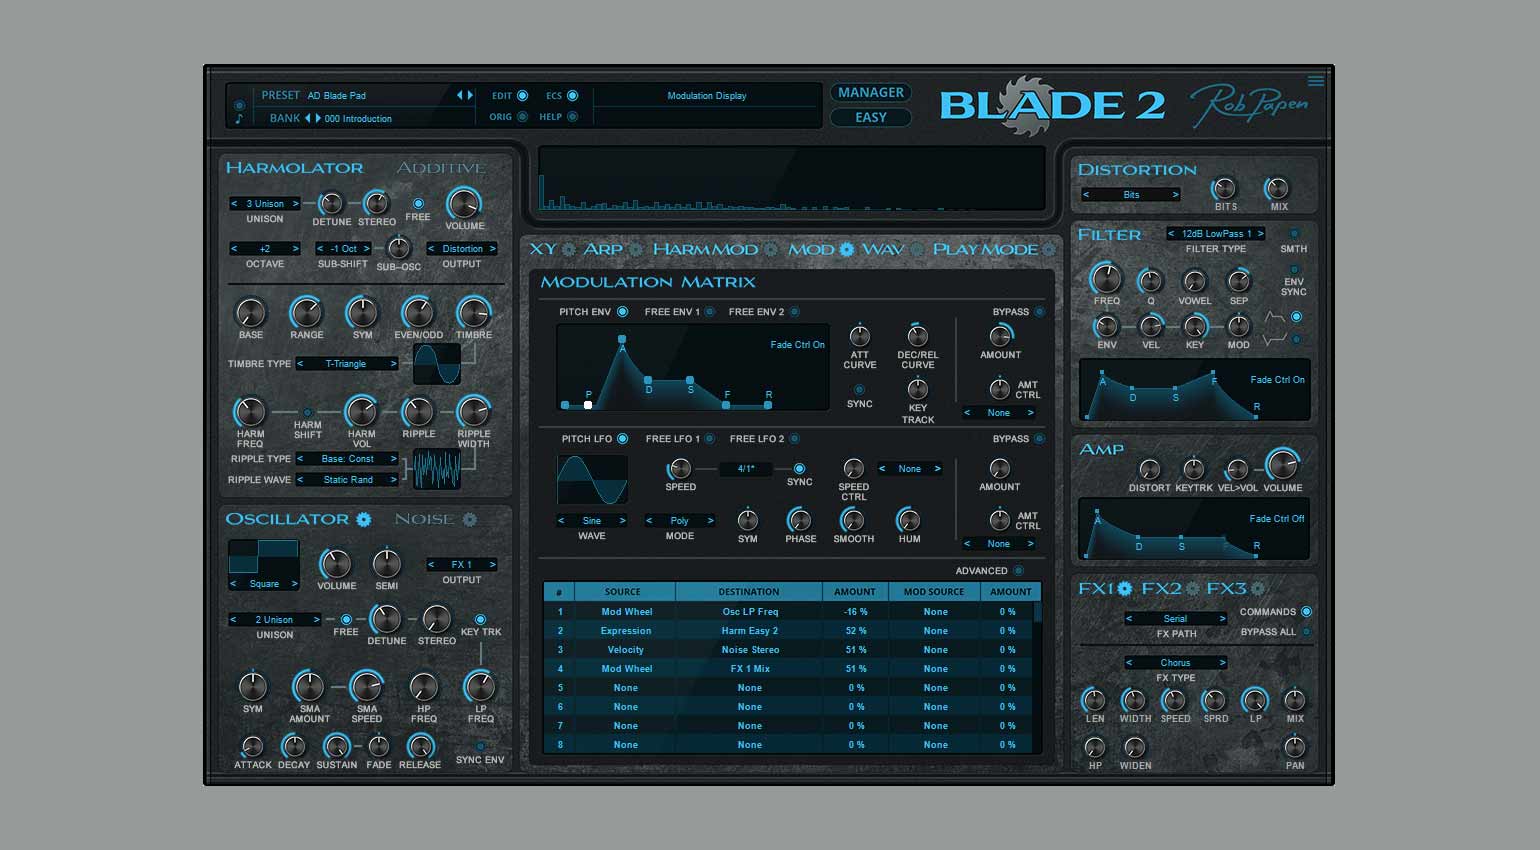Click the Harmolator Detune knob

331,203
